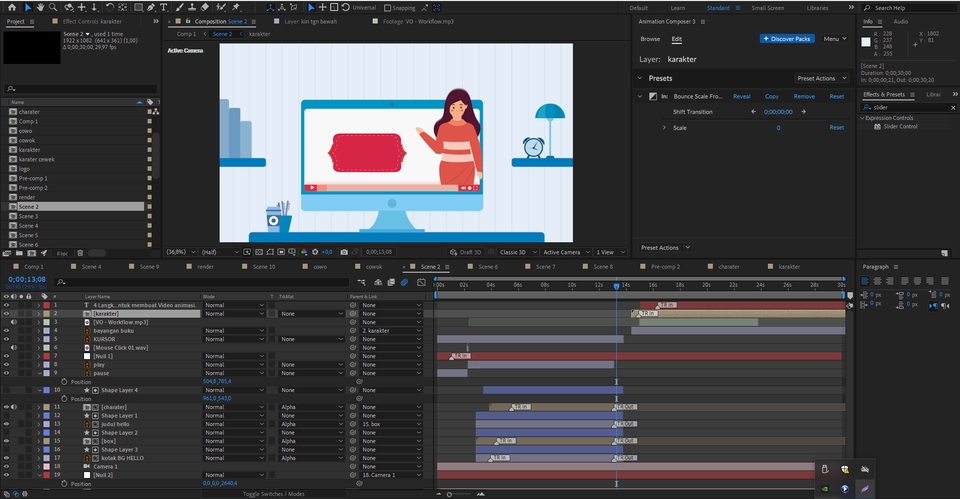Open the resolution (Half) dropdown
The image size is (960, 499).
(x=220, y=252)
